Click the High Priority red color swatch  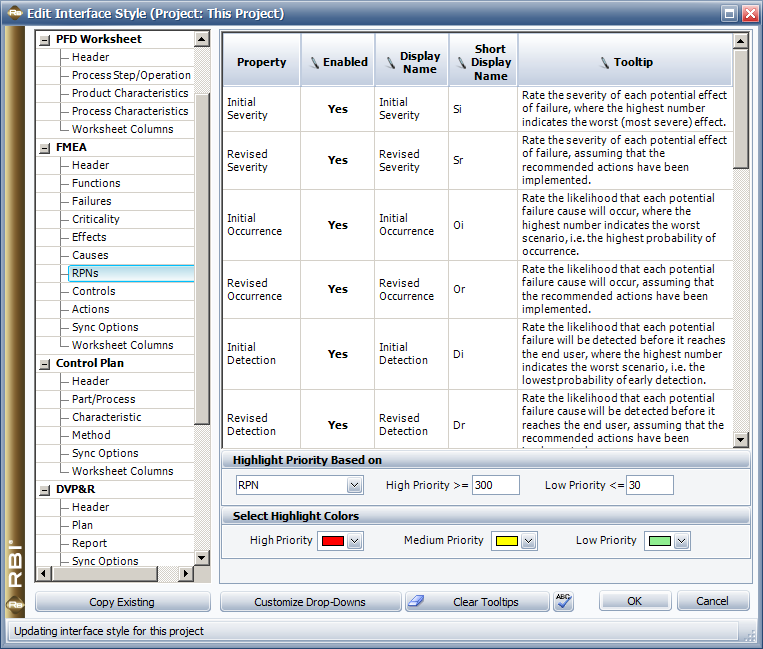pyautogui.click(x=331, y=541)
